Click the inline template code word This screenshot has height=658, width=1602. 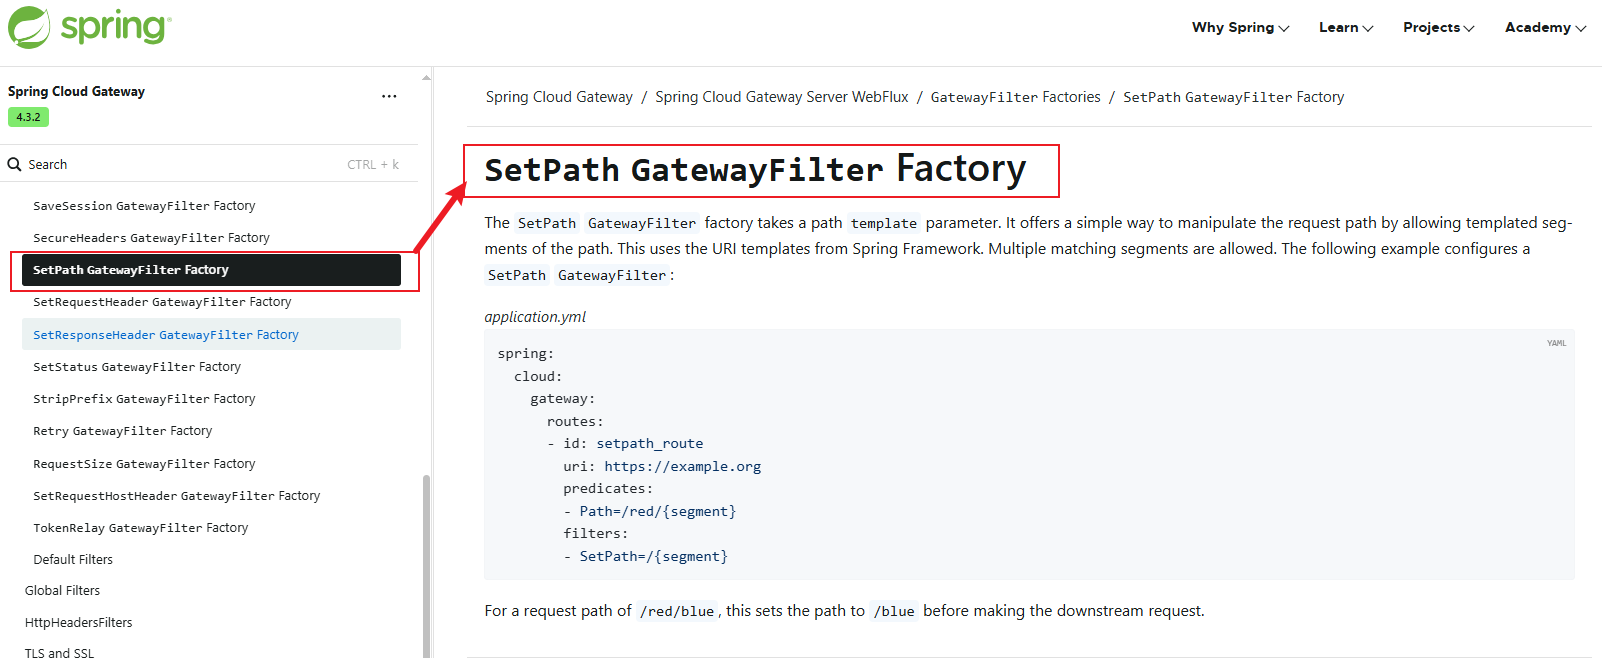(x=884, y=223)
